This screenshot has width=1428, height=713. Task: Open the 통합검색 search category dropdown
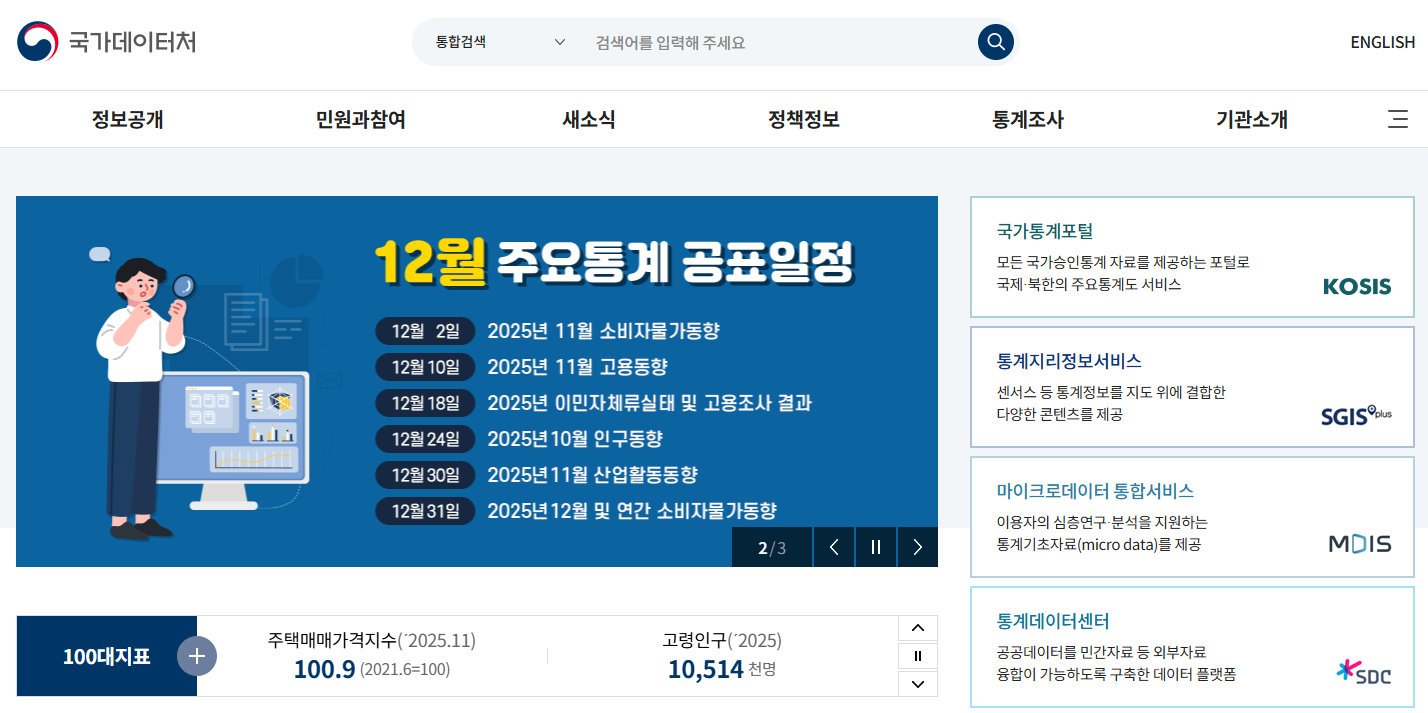pos(497,42)
